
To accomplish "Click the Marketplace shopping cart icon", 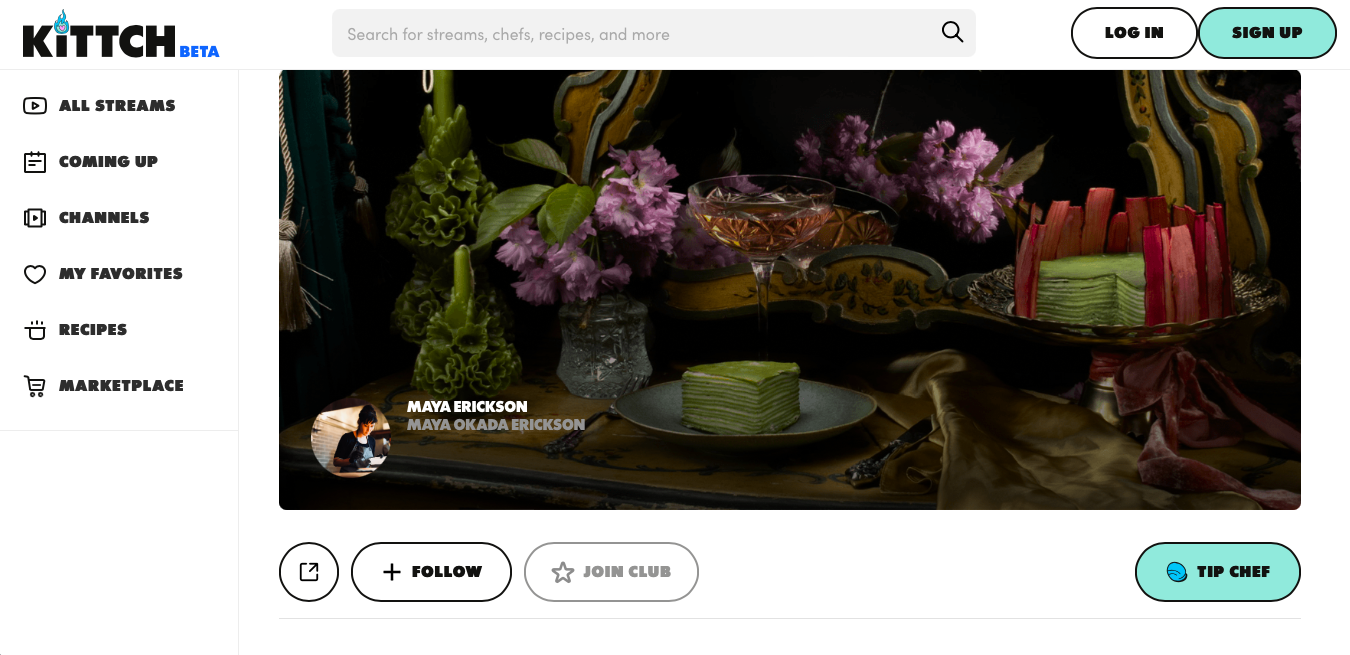I will pyautogui.click(x=35, y=386).
